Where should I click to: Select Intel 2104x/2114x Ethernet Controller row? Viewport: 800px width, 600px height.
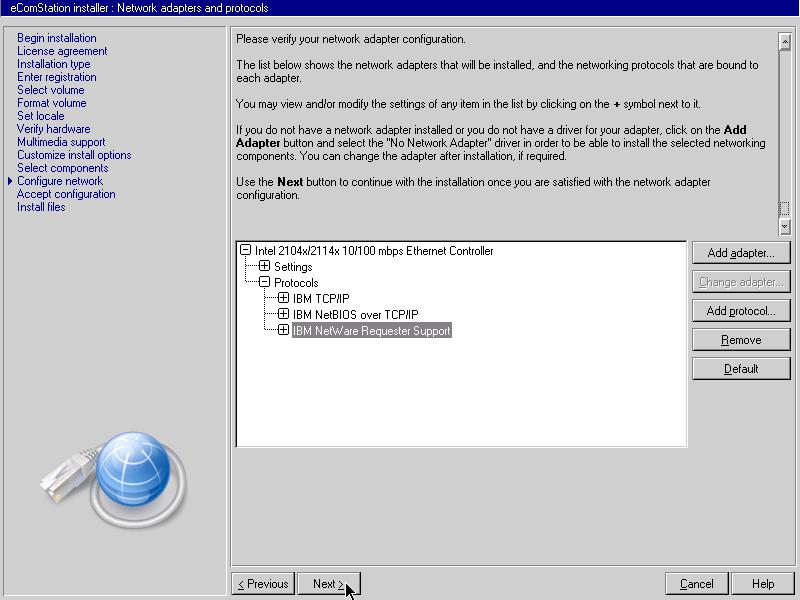(x=374, y=251)
